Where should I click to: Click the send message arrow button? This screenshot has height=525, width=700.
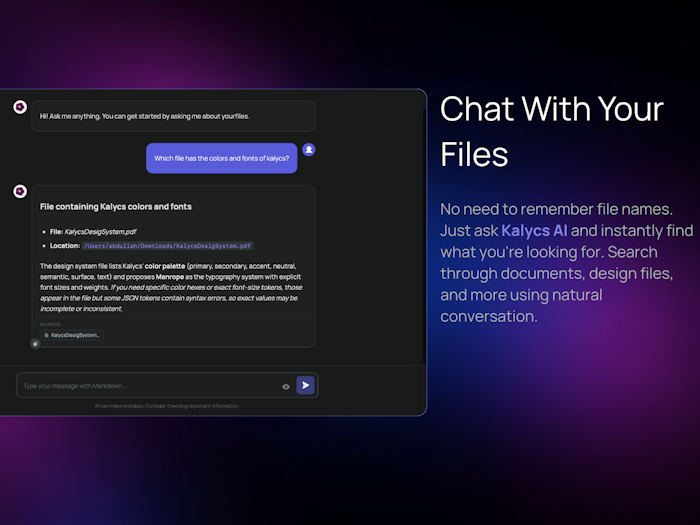tap(305, 385)
